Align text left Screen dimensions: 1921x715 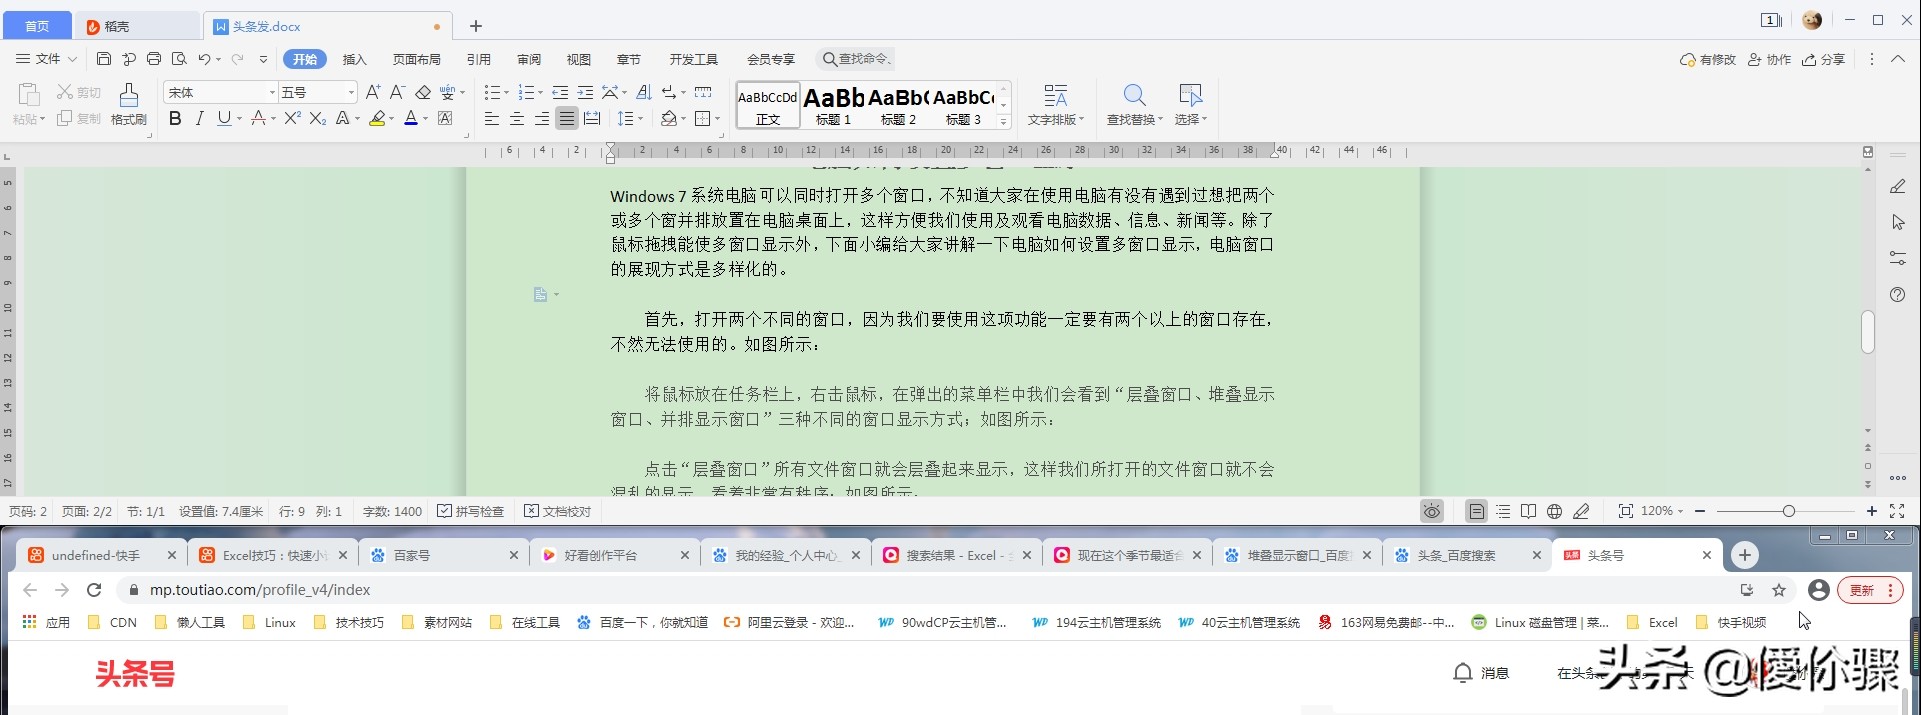[x=492, y=119]
